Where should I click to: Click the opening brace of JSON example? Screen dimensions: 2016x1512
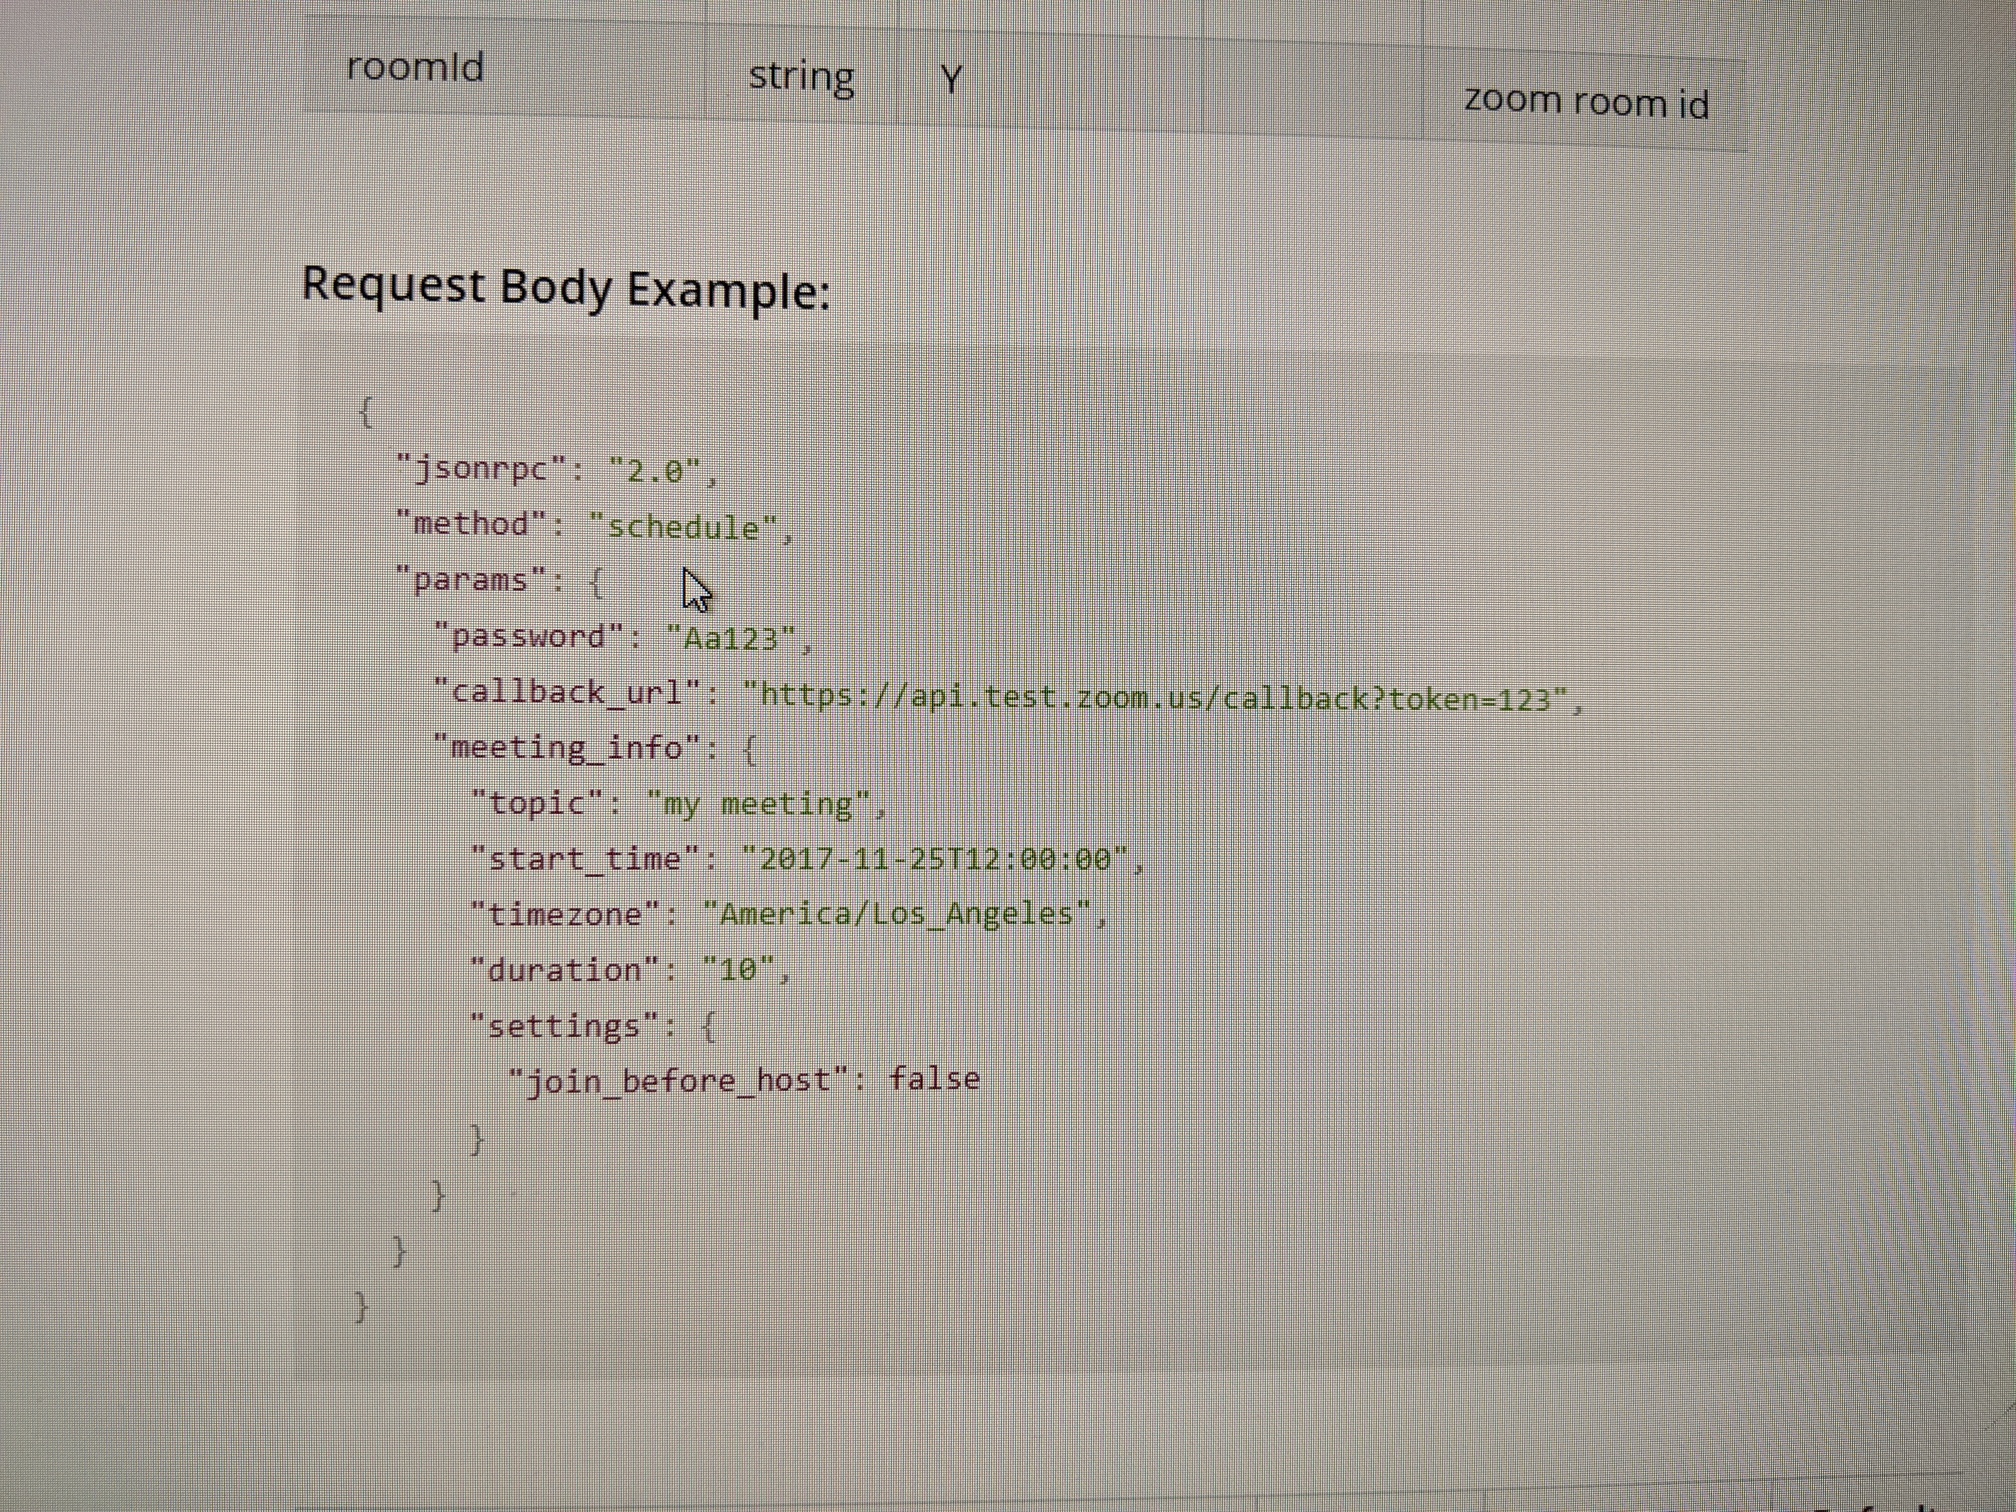pos(366,411)
